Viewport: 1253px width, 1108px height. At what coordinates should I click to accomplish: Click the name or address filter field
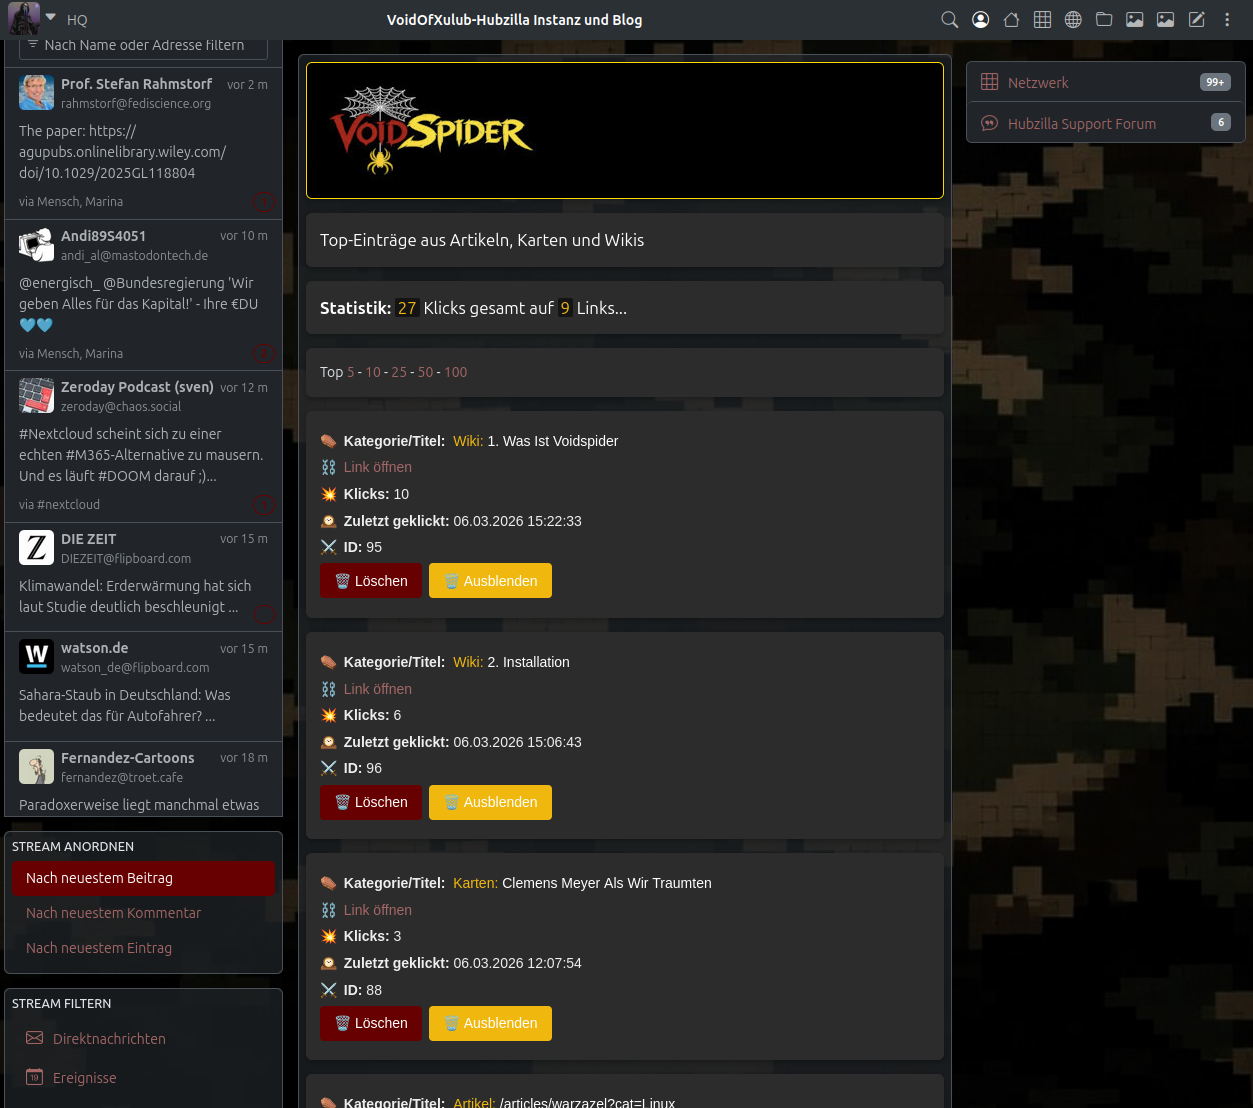coord(144,46)
